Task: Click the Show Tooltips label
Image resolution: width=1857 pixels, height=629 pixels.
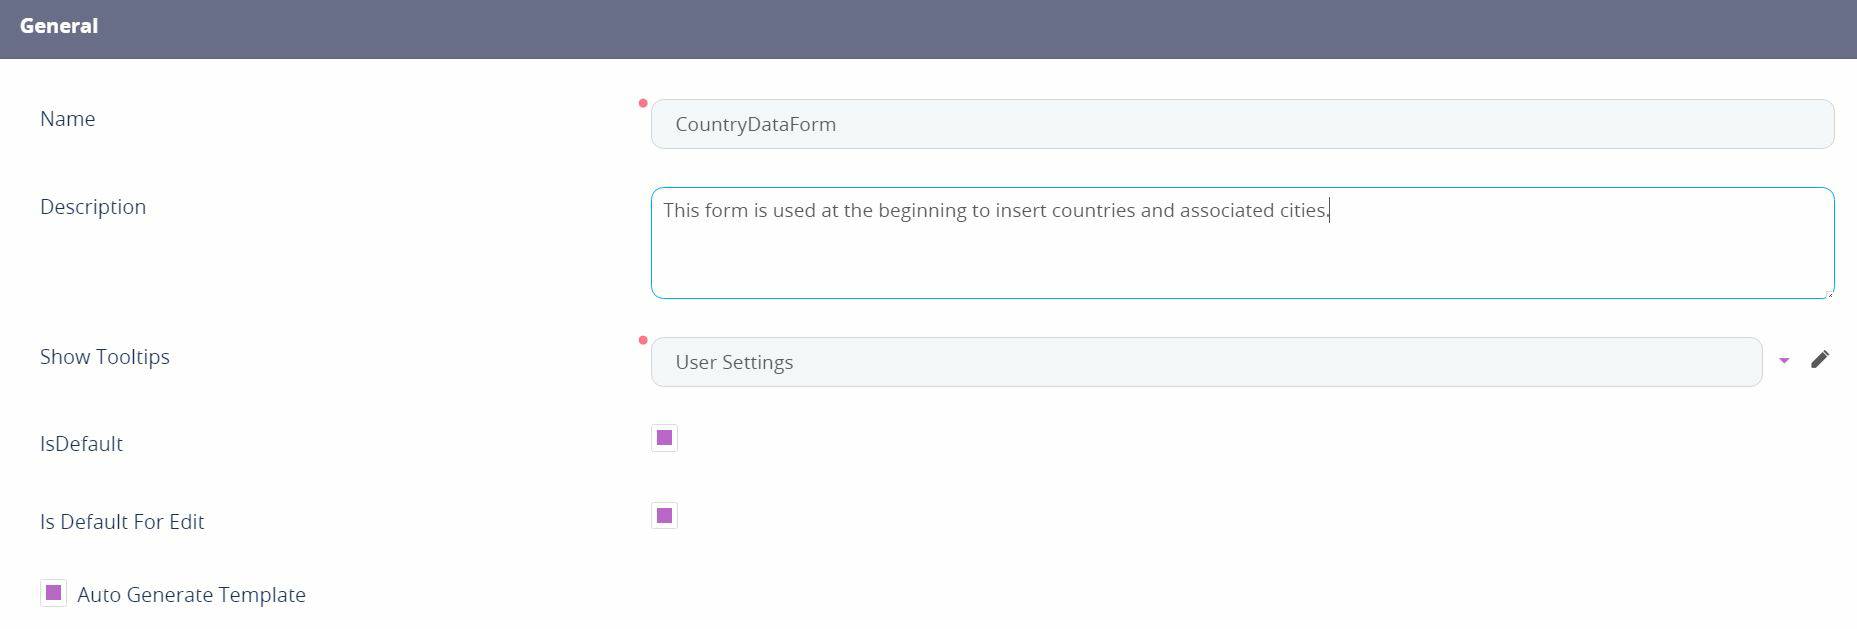Action: pyautogui.click(x=105, y=357)
